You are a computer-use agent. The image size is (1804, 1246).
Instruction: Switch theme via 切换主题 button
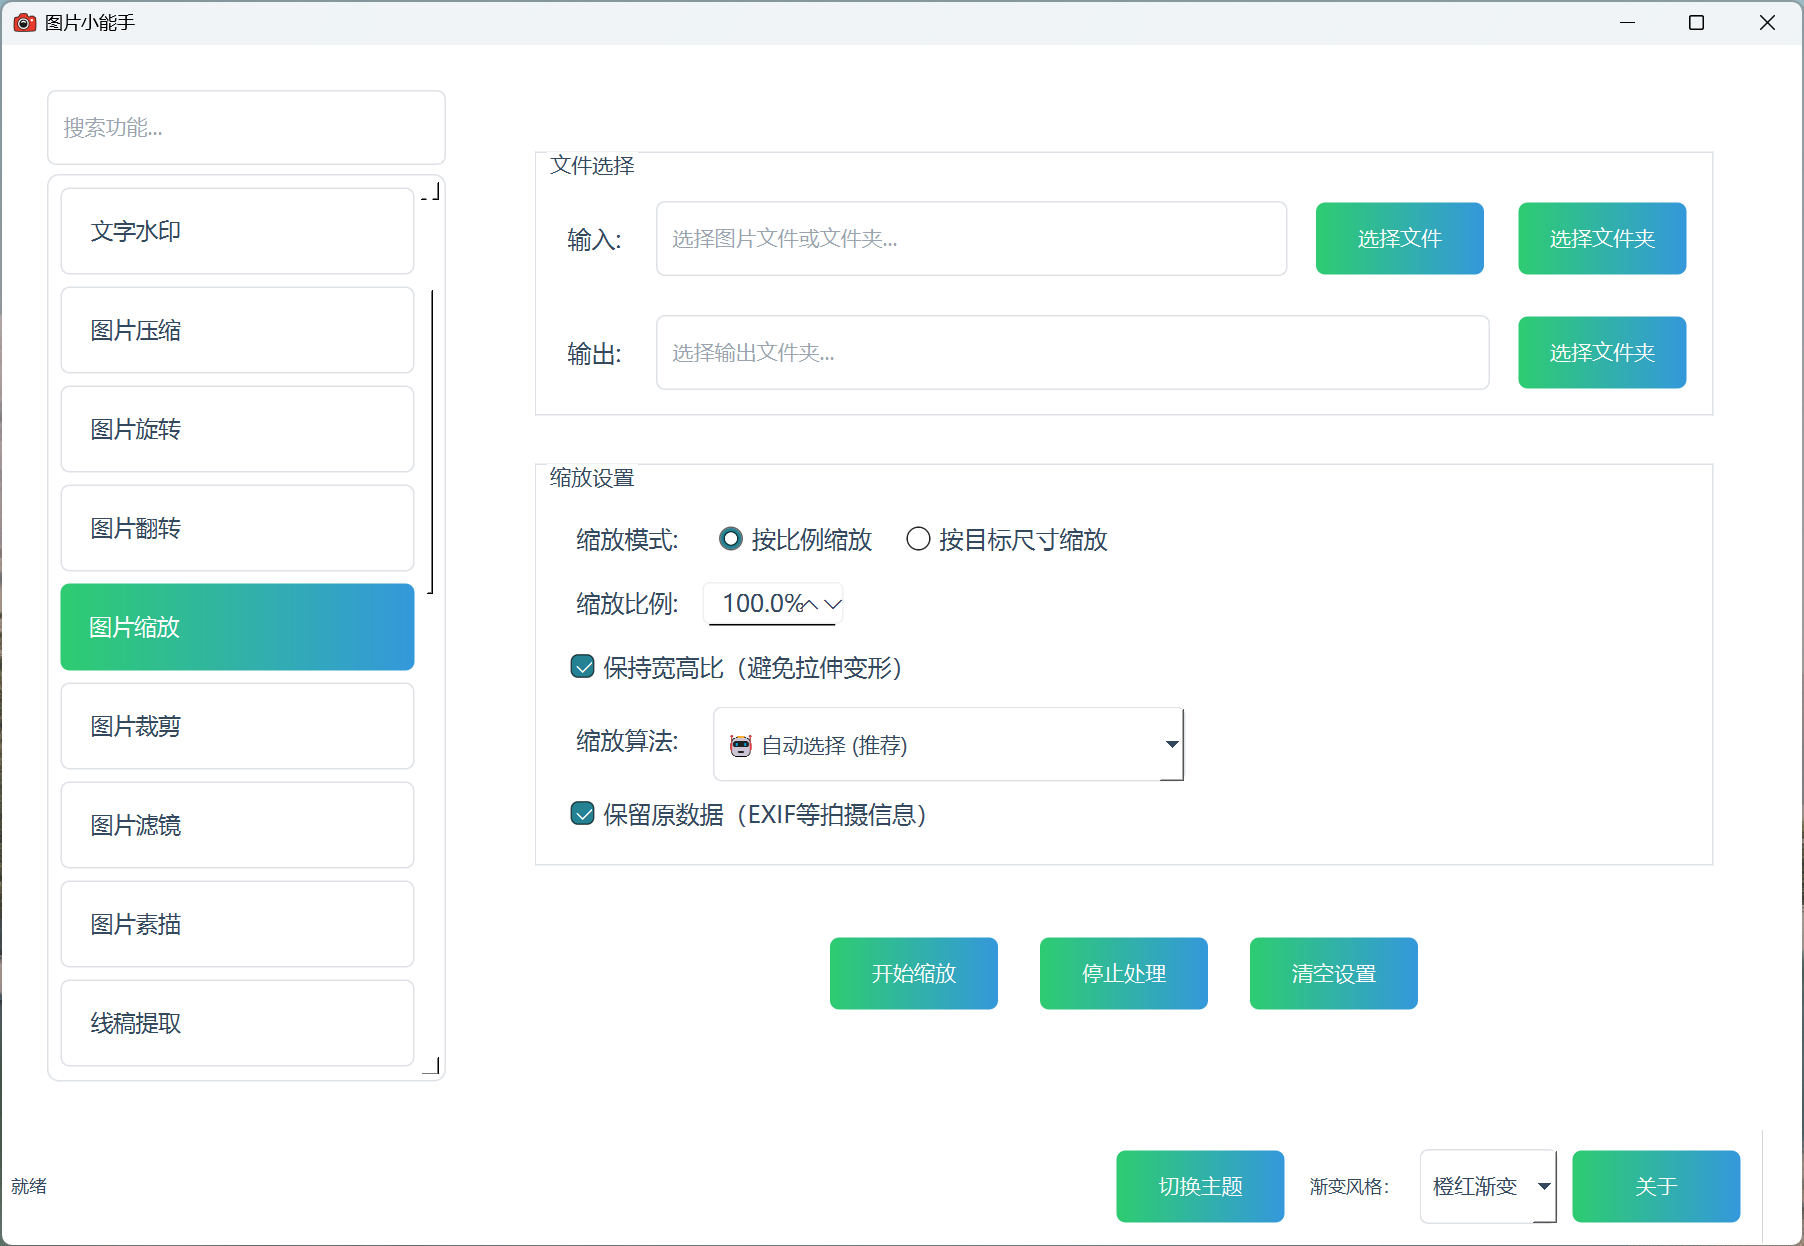[x=1200, y=1186]
